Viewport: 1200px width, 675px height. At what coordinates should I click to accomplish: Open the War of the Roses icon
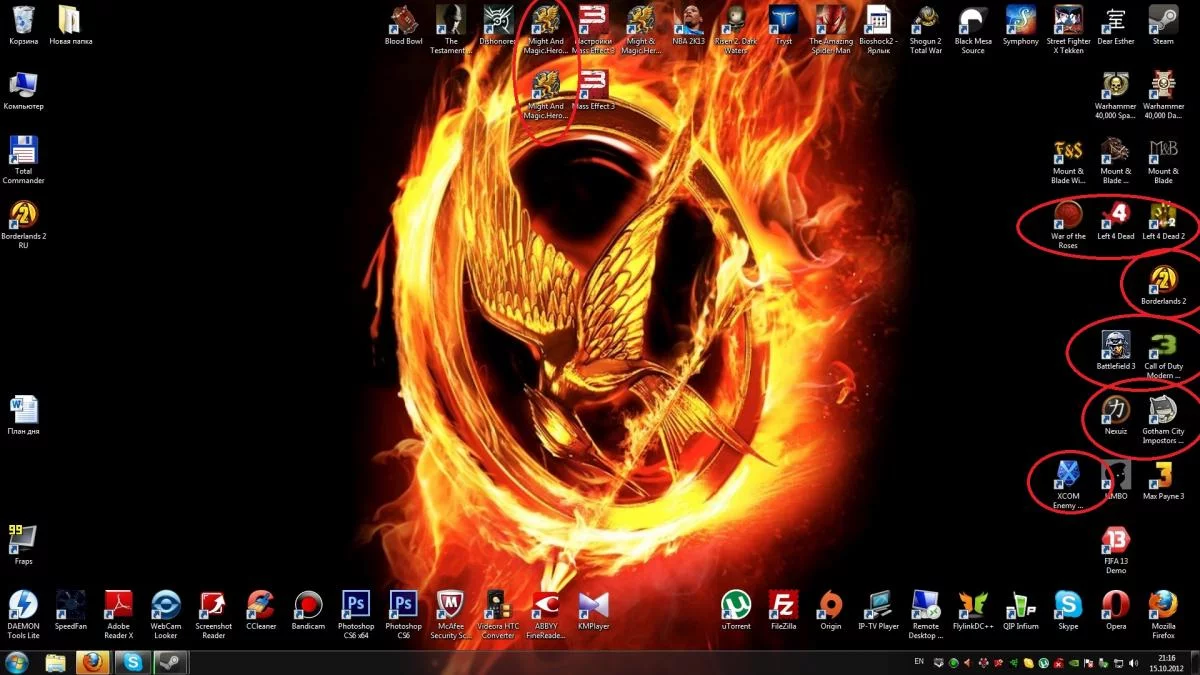pyautogui.click(x=1068, y=225)
